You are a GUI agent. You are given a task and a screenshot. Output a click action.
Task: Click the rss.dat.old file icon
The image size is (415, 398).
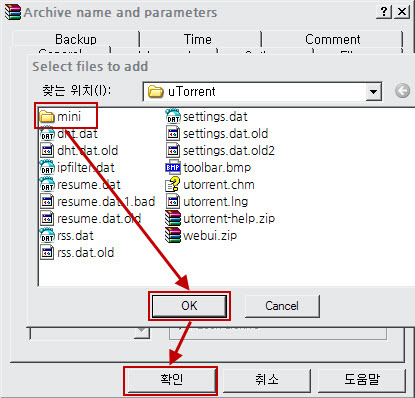(47, 253)
